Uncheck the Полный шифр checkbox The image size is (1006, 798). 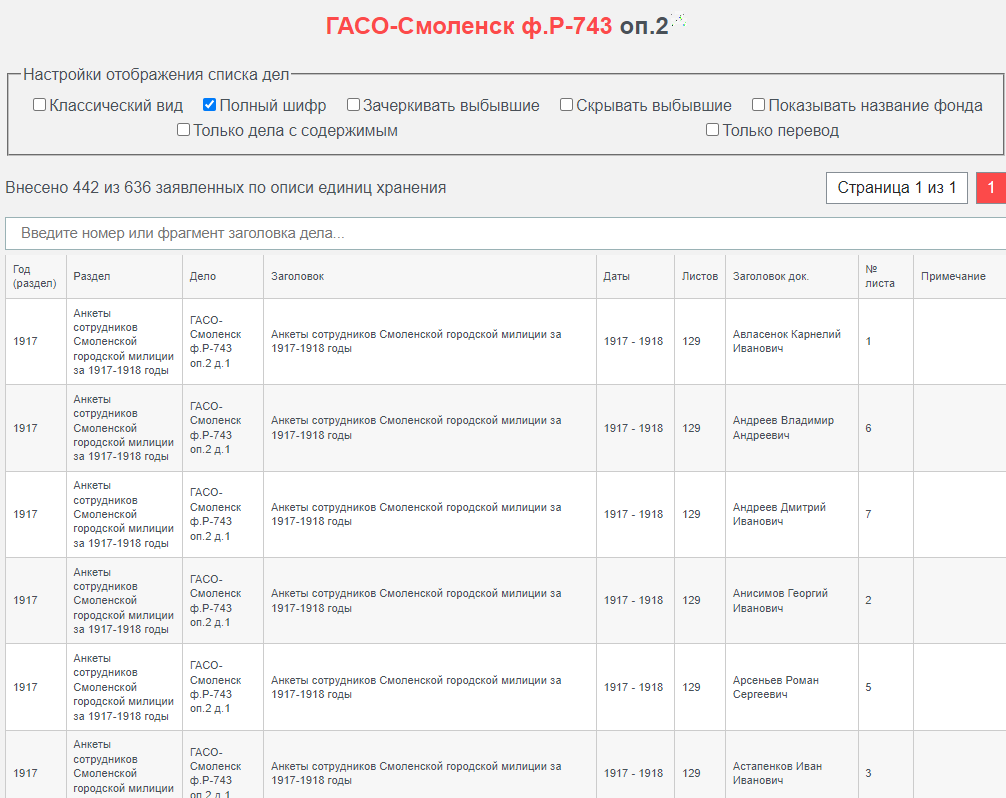coord(209,105)
